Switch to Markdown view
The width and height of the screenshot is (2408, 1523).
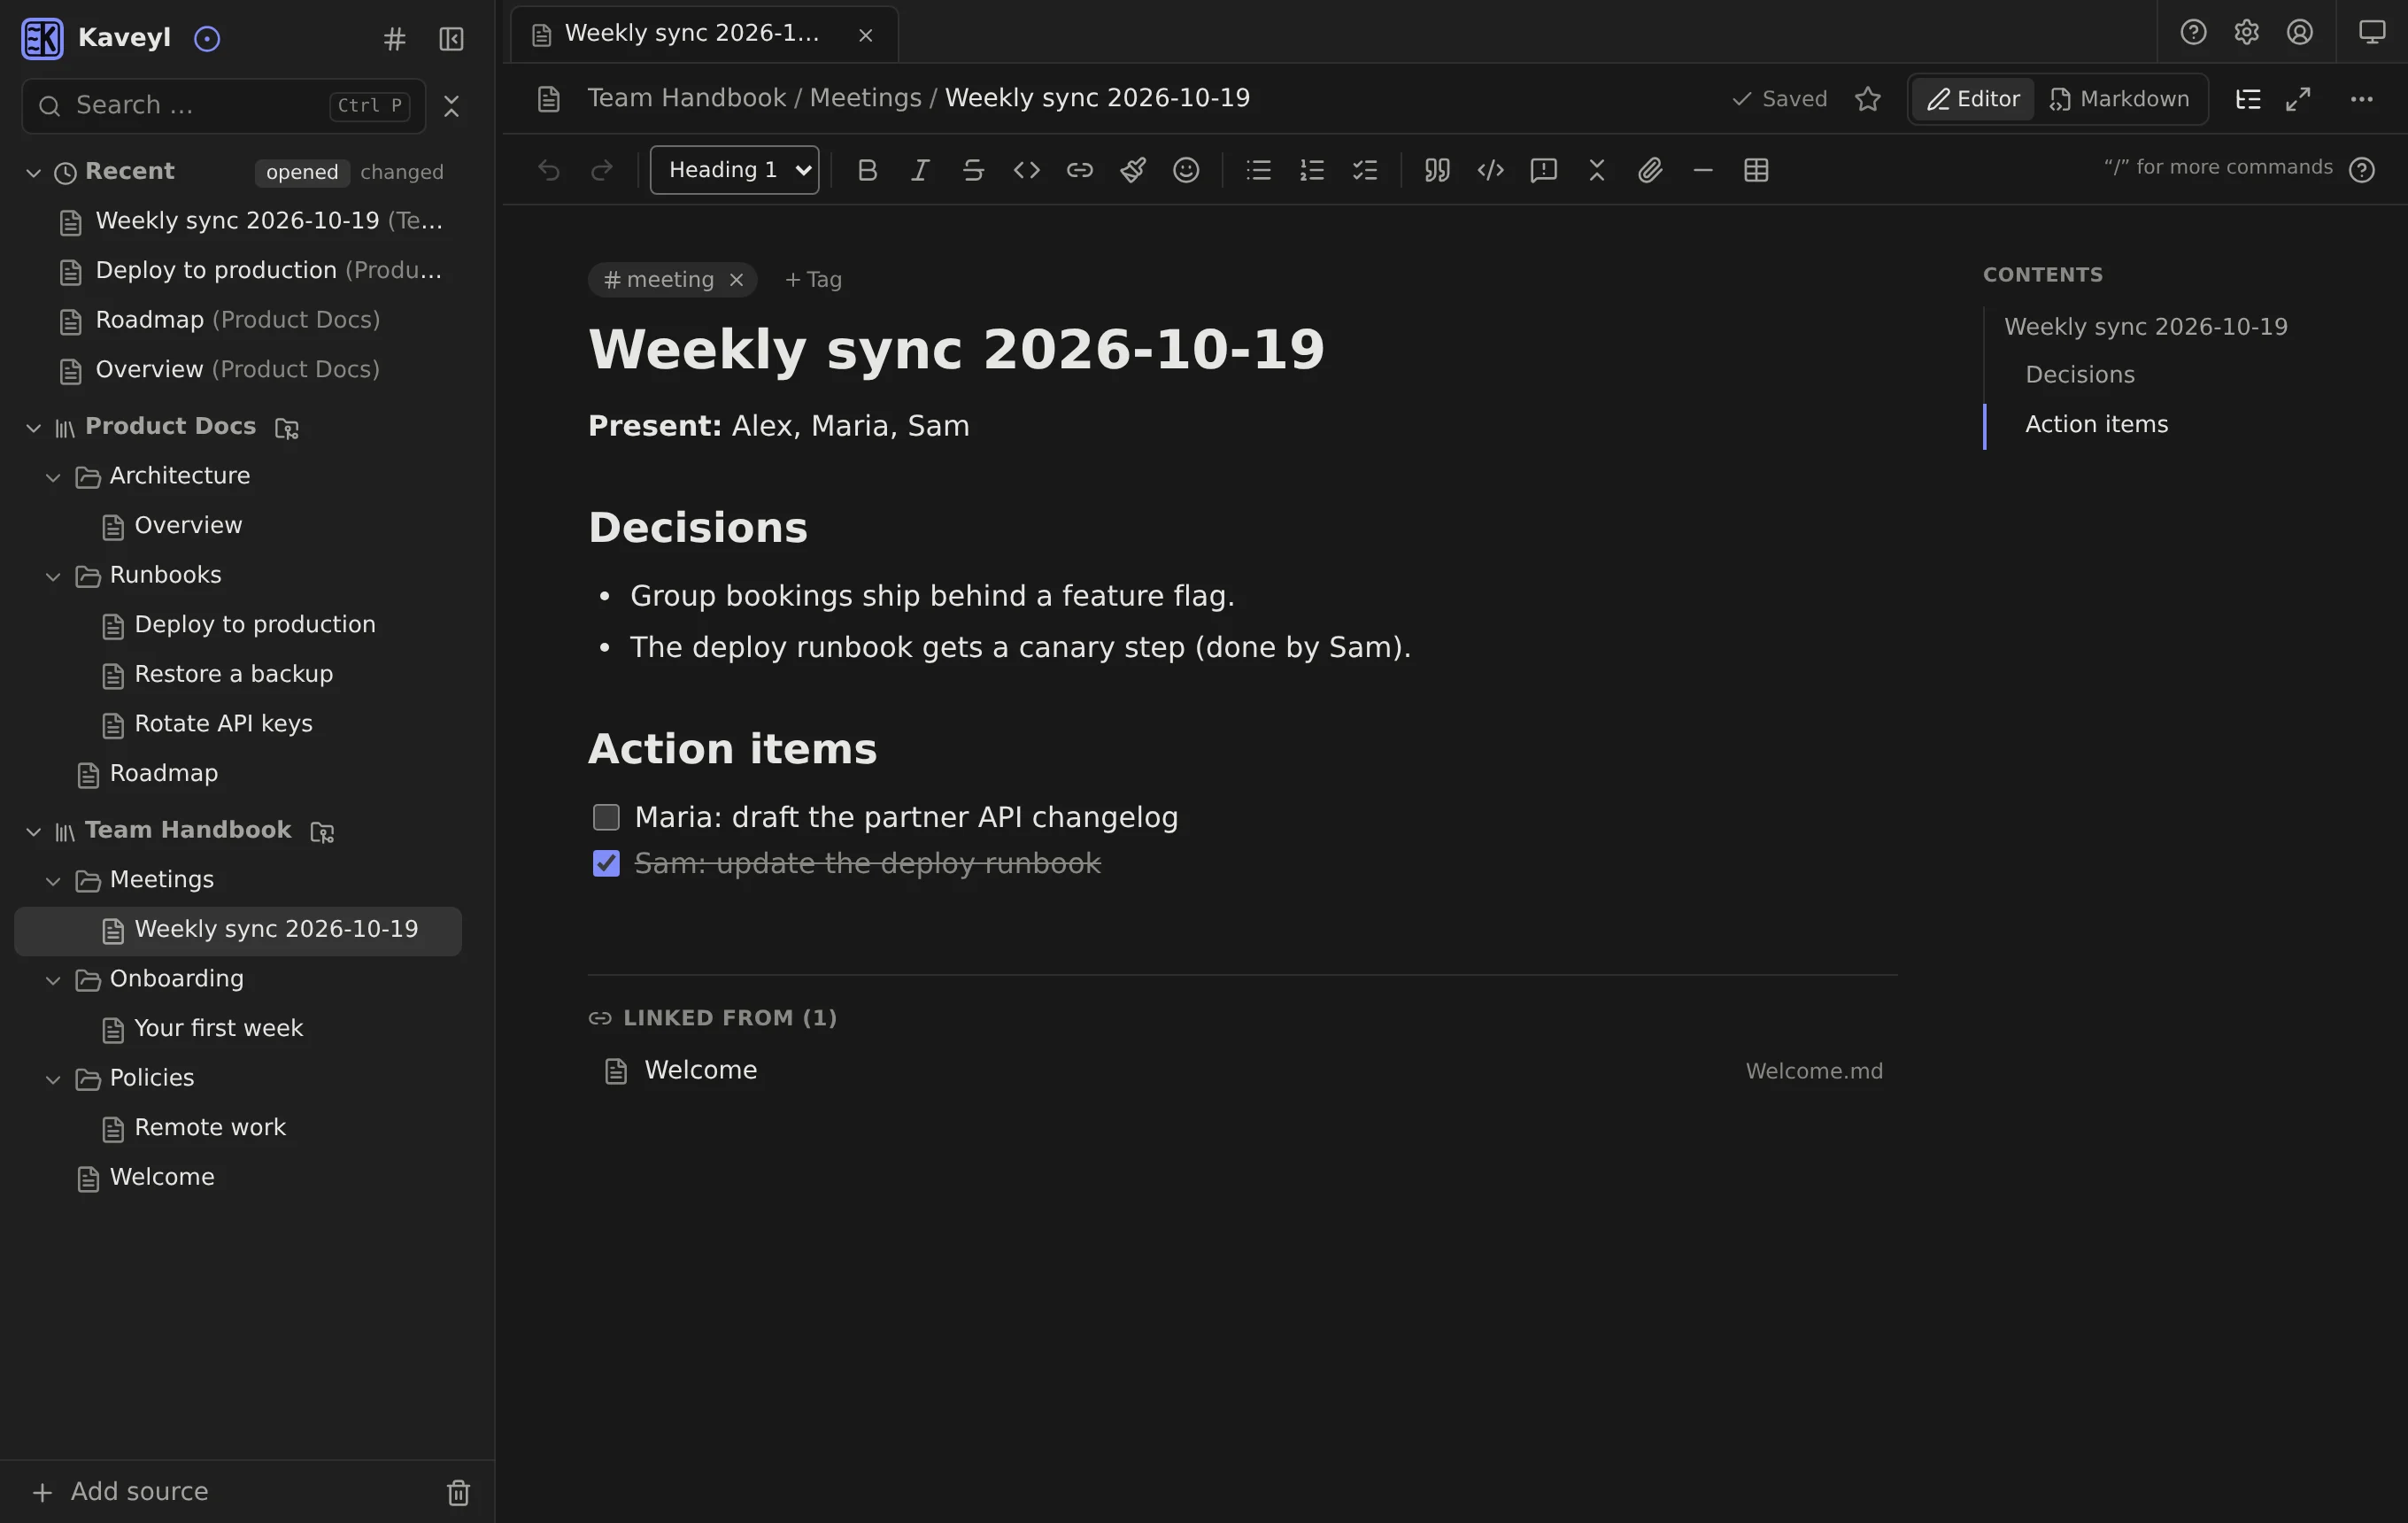(x=2120, y=99)
